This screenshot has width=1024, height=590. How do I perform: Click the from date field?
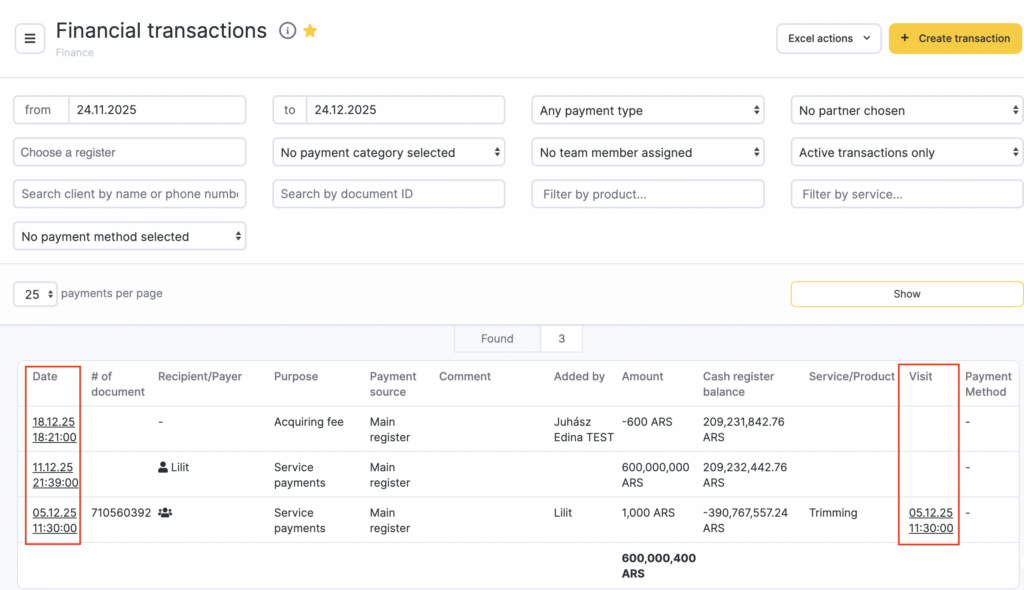(x=156, y=110)
